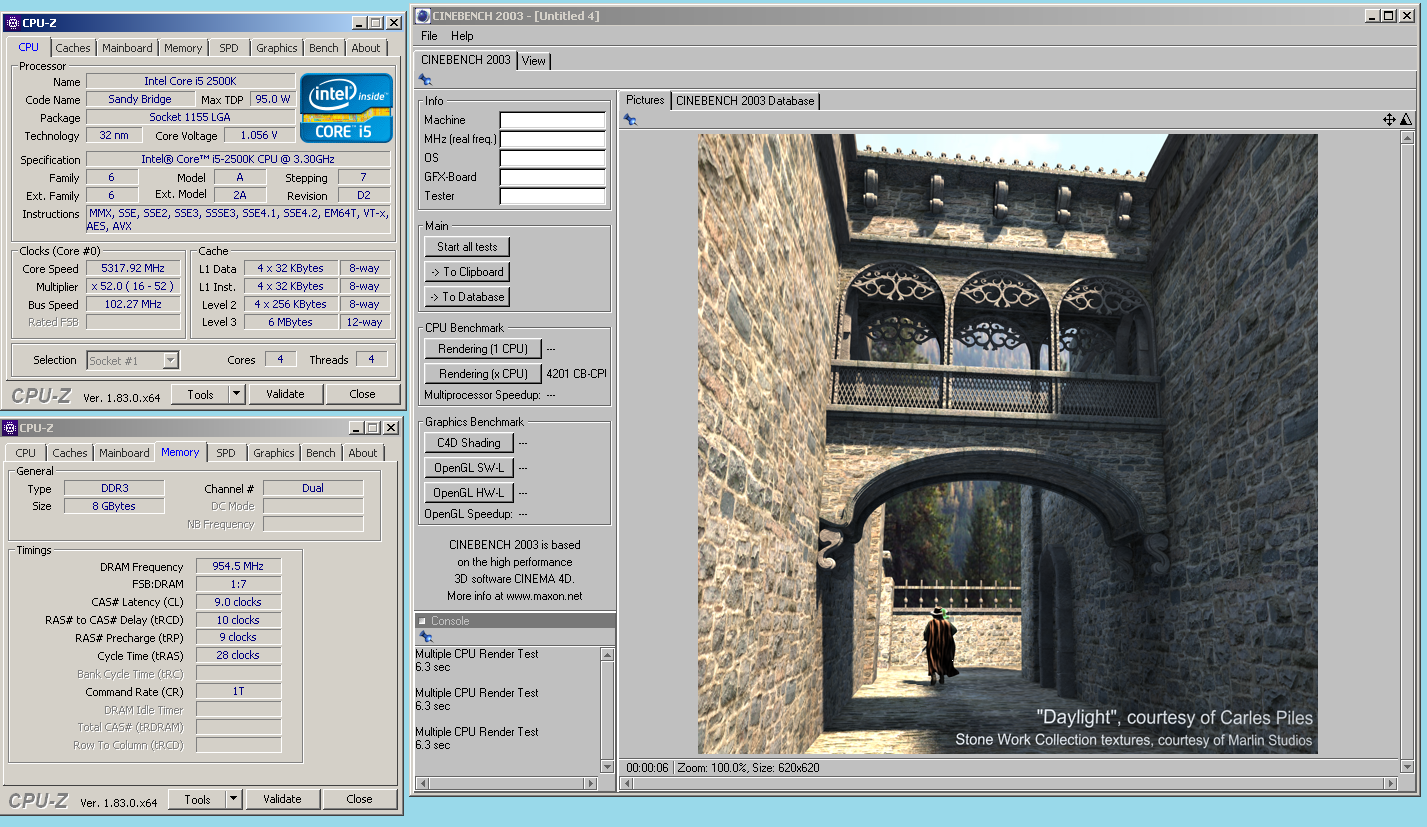This screenshot has width=1427, height=827.
Task: Select the move picture cross-arrow icon
Action: pos(1389,120)
